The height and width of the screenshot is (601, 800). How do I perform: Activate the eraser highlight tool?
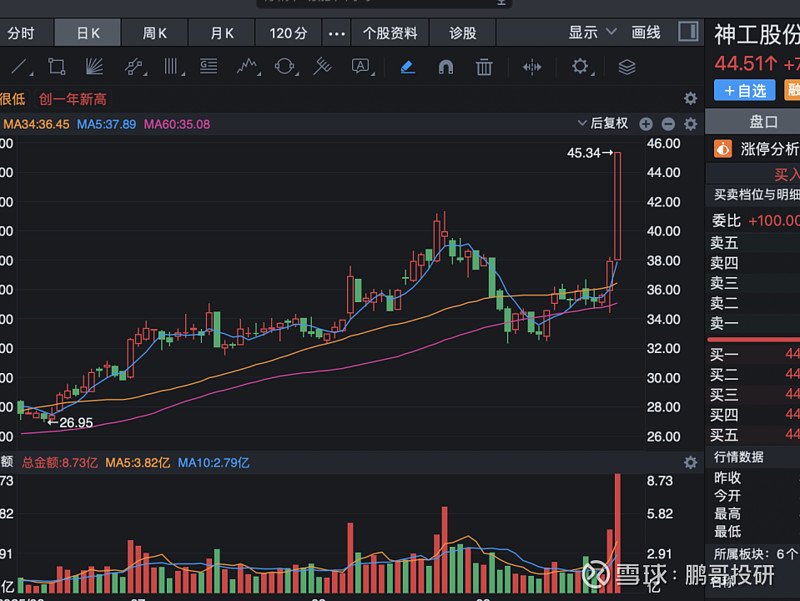[407, 67]
